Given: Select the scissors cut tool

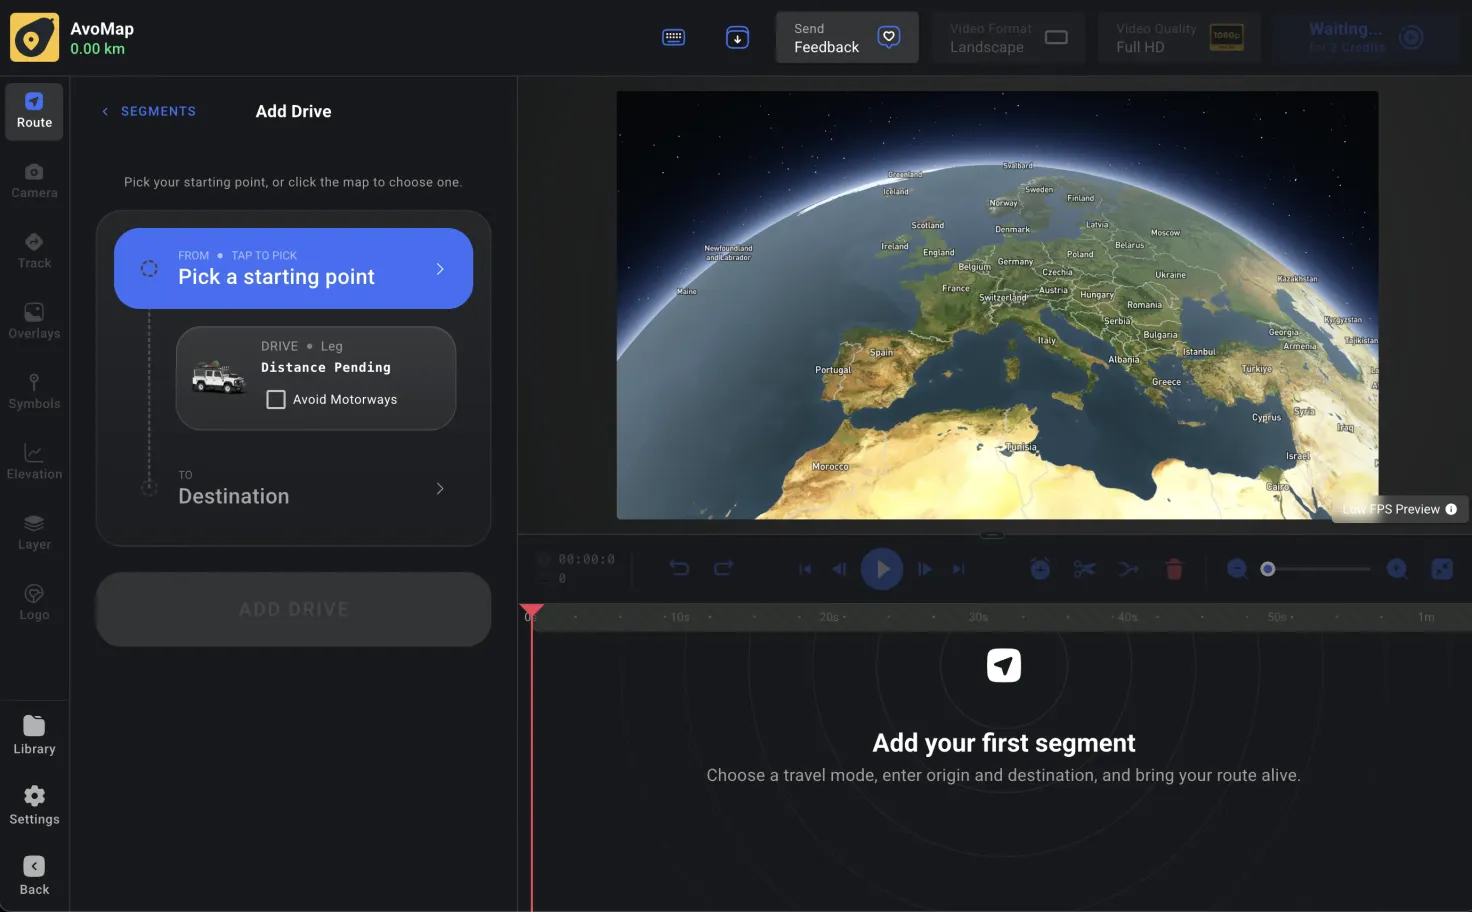Looking at the screenshot, I should 1084,569.
